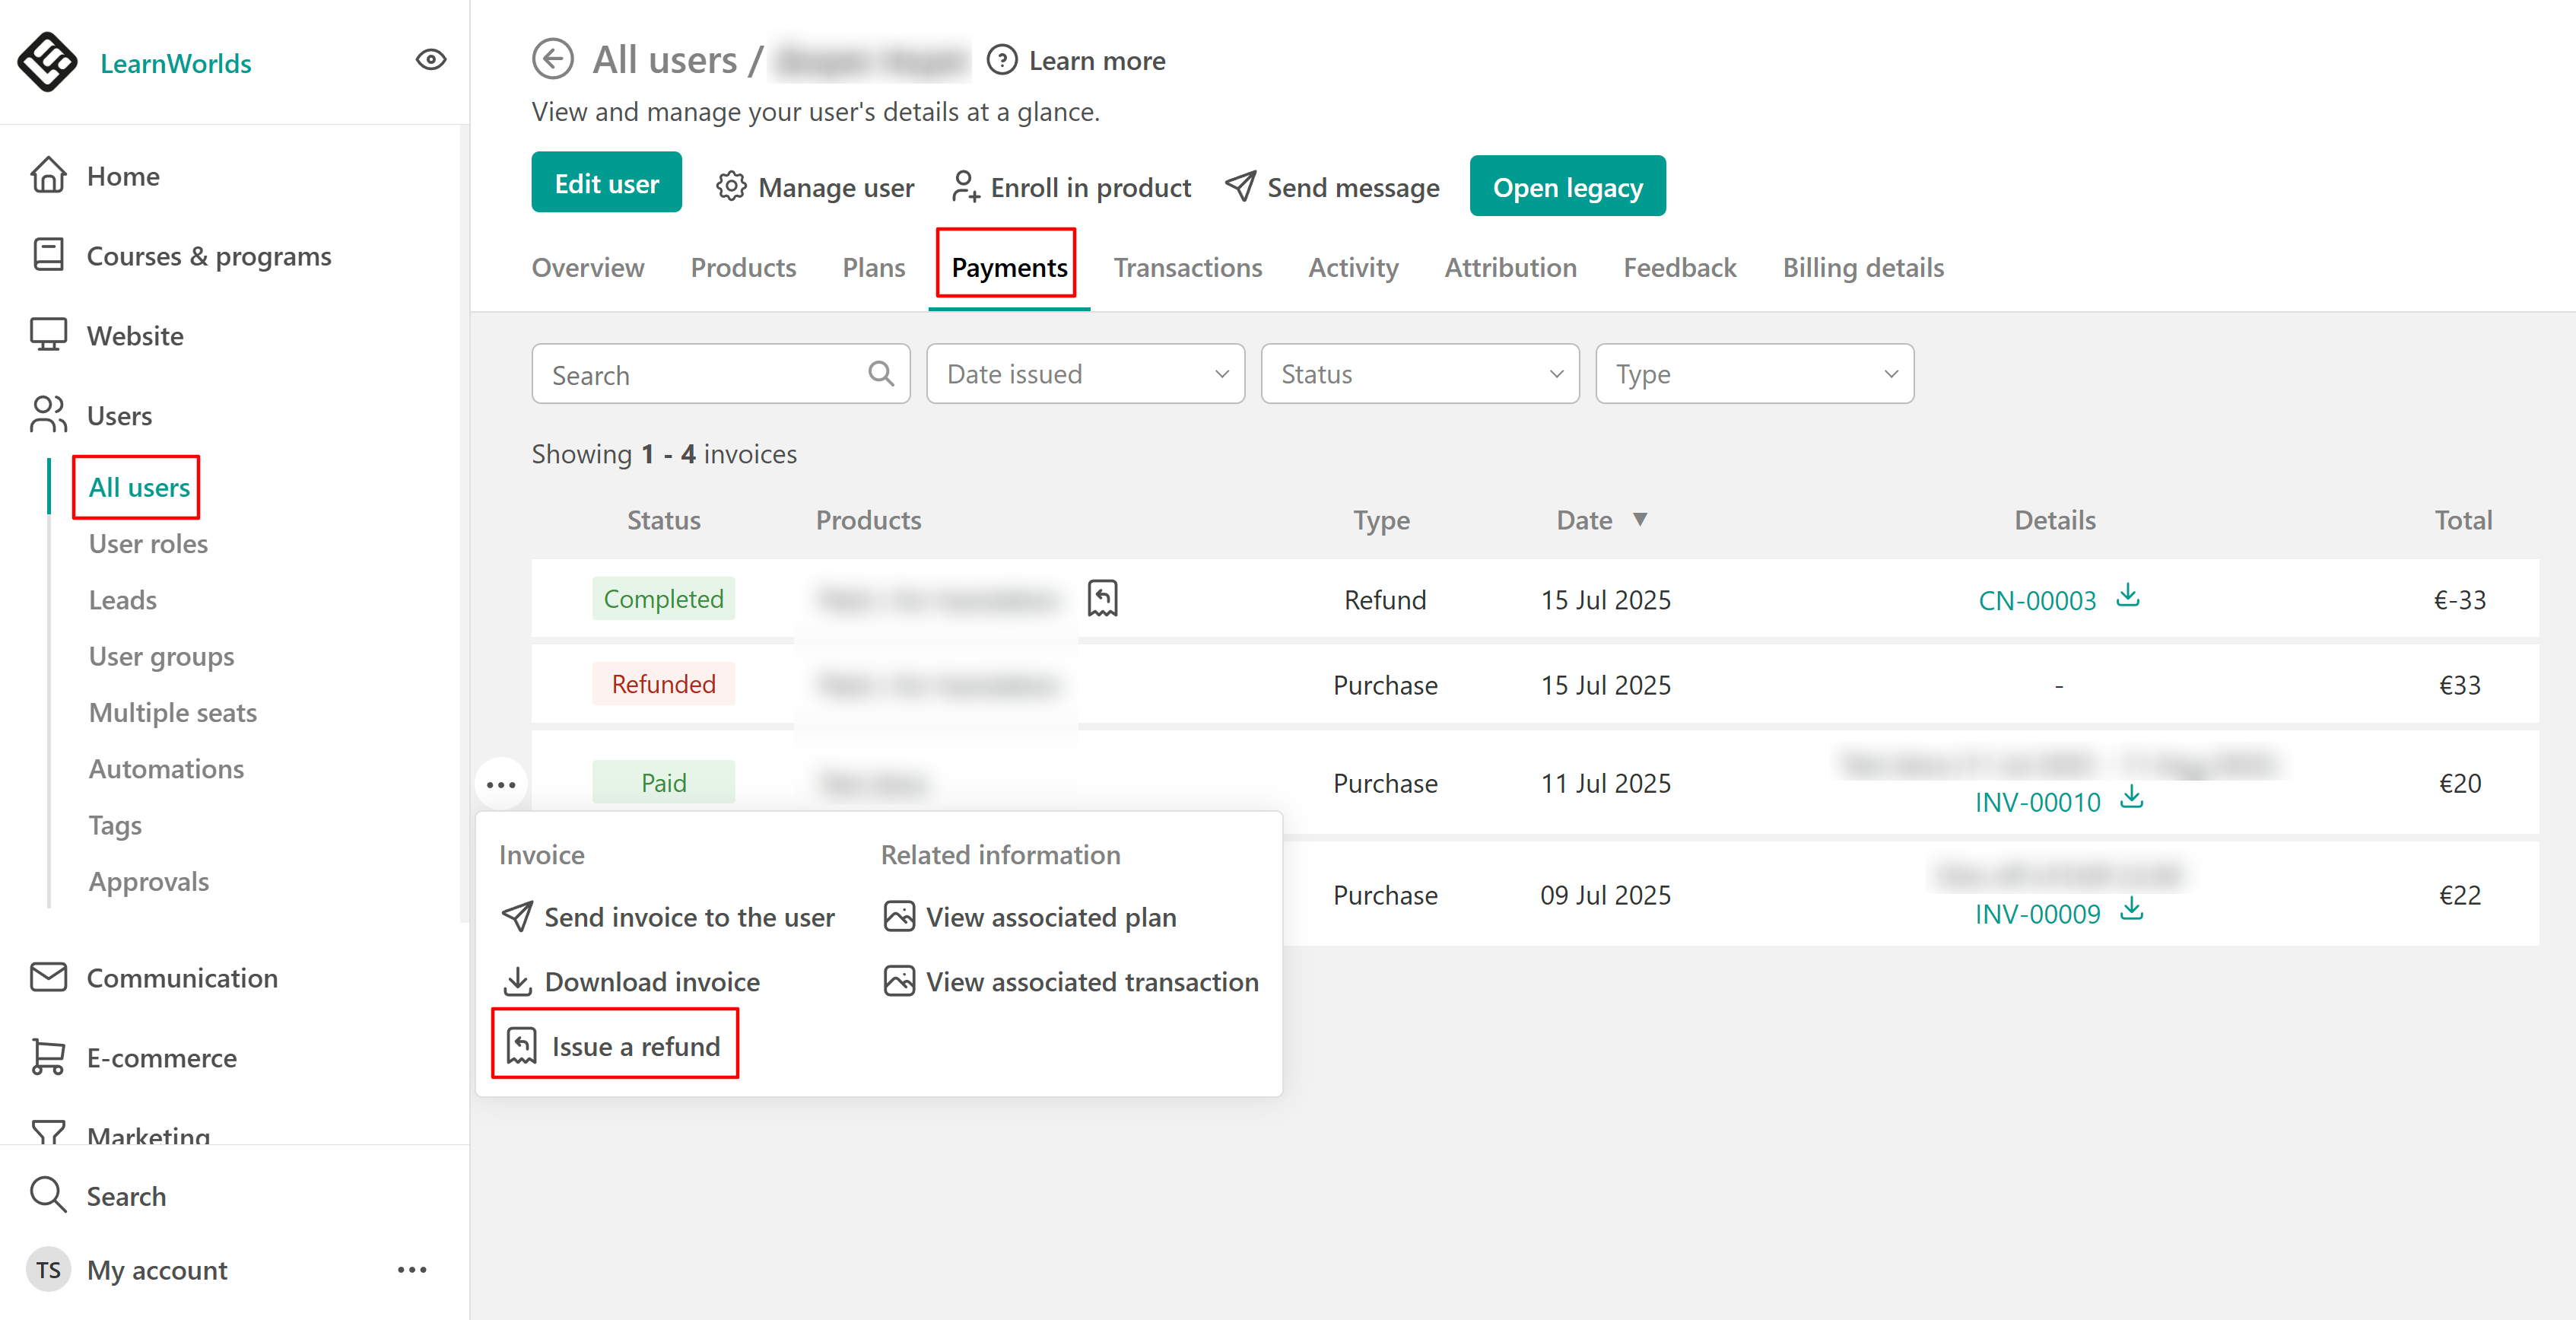Download credit note CN-00003
2576x1320 pixels.
(x=2127, y=596)
